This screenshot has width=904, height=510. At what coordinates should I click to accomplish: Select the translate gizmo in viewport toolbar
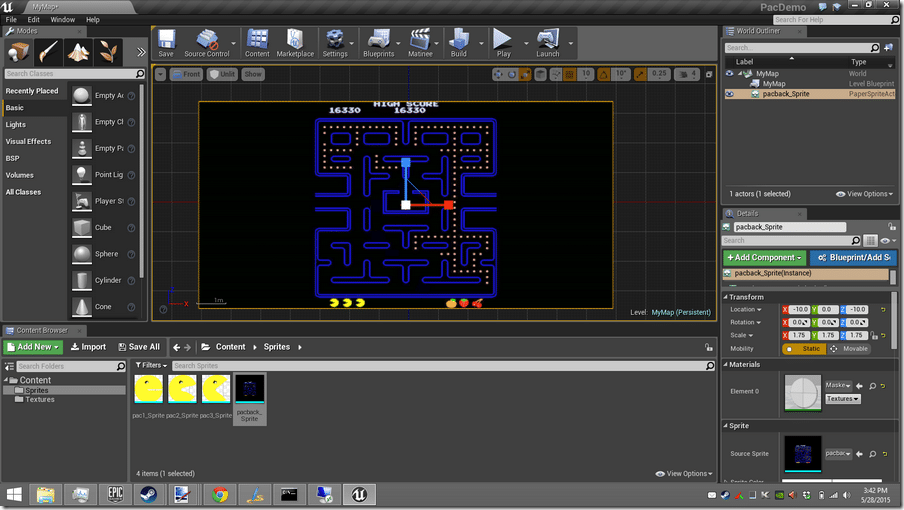click(x=498, y=74)
